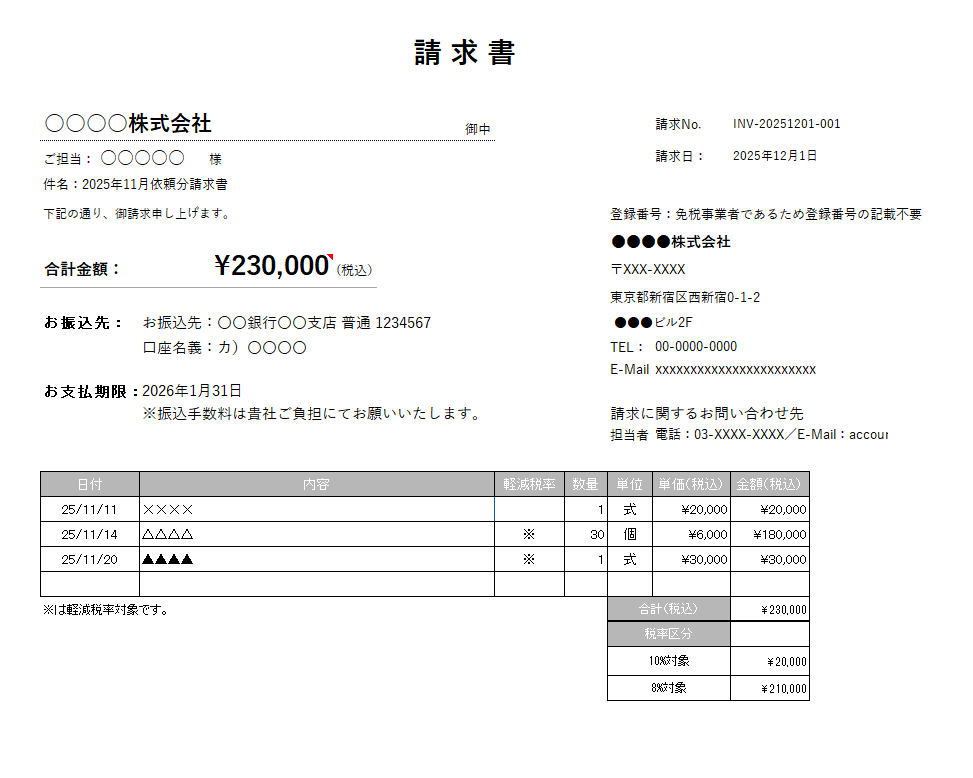This screenshot has height=778, width=973.
Task: Click the 単価(税込) column header
Action: (x=690, y=484)
